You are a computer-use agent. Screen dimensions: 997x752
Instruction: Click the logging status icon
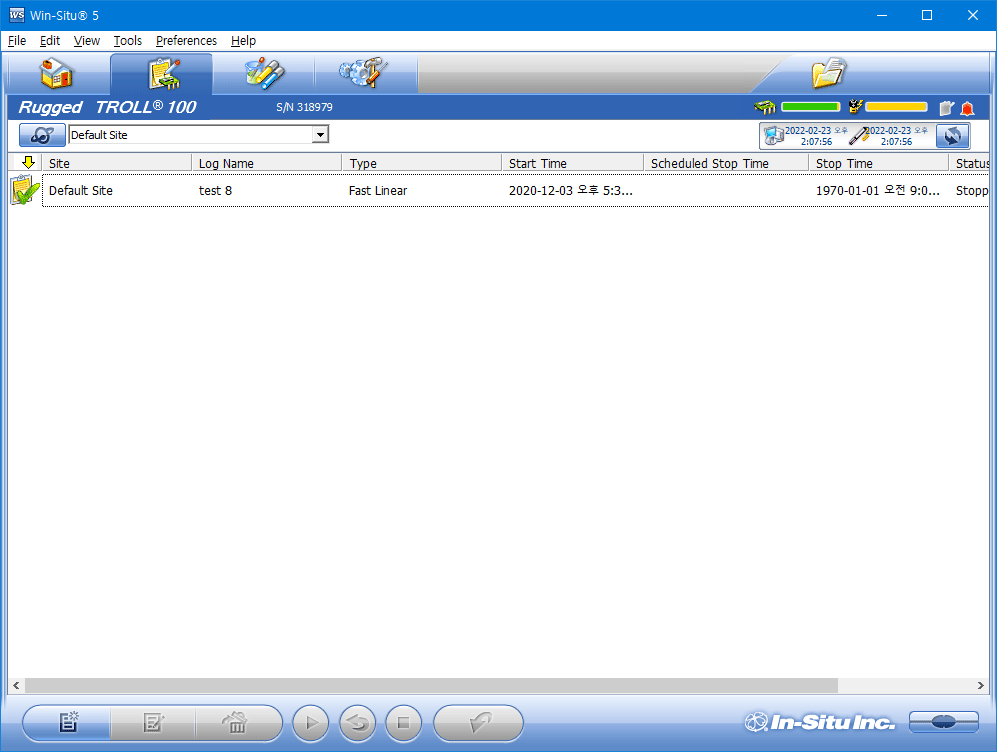(947, 107)
